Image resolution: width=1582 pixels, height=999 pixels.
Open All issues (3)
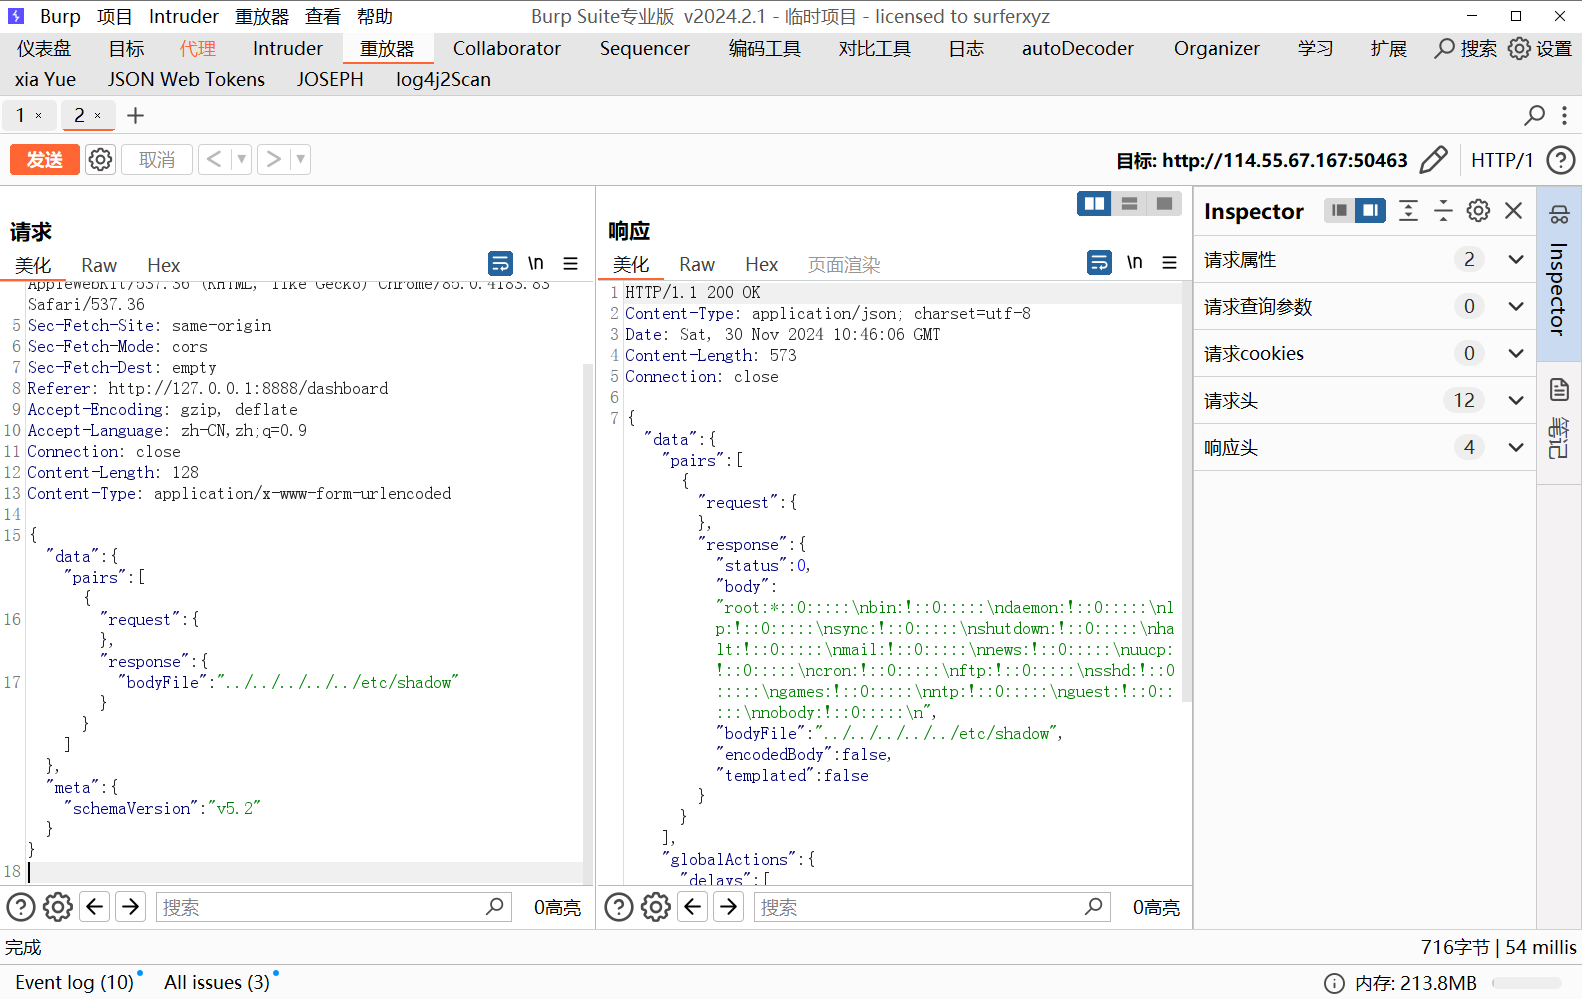(x=217, y=982)
